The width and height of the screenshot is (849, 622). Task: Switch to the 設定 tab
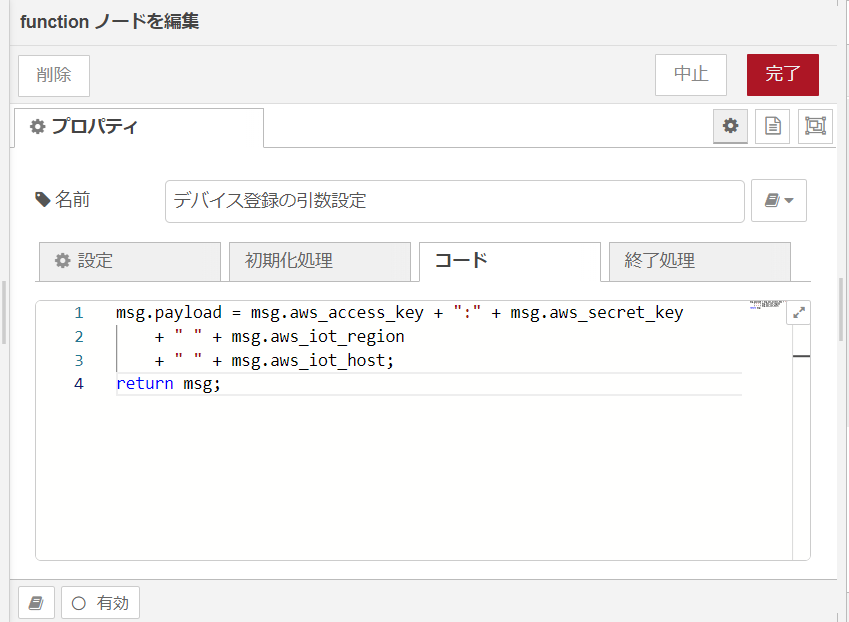pyautogui.click(x=130, y=261)
